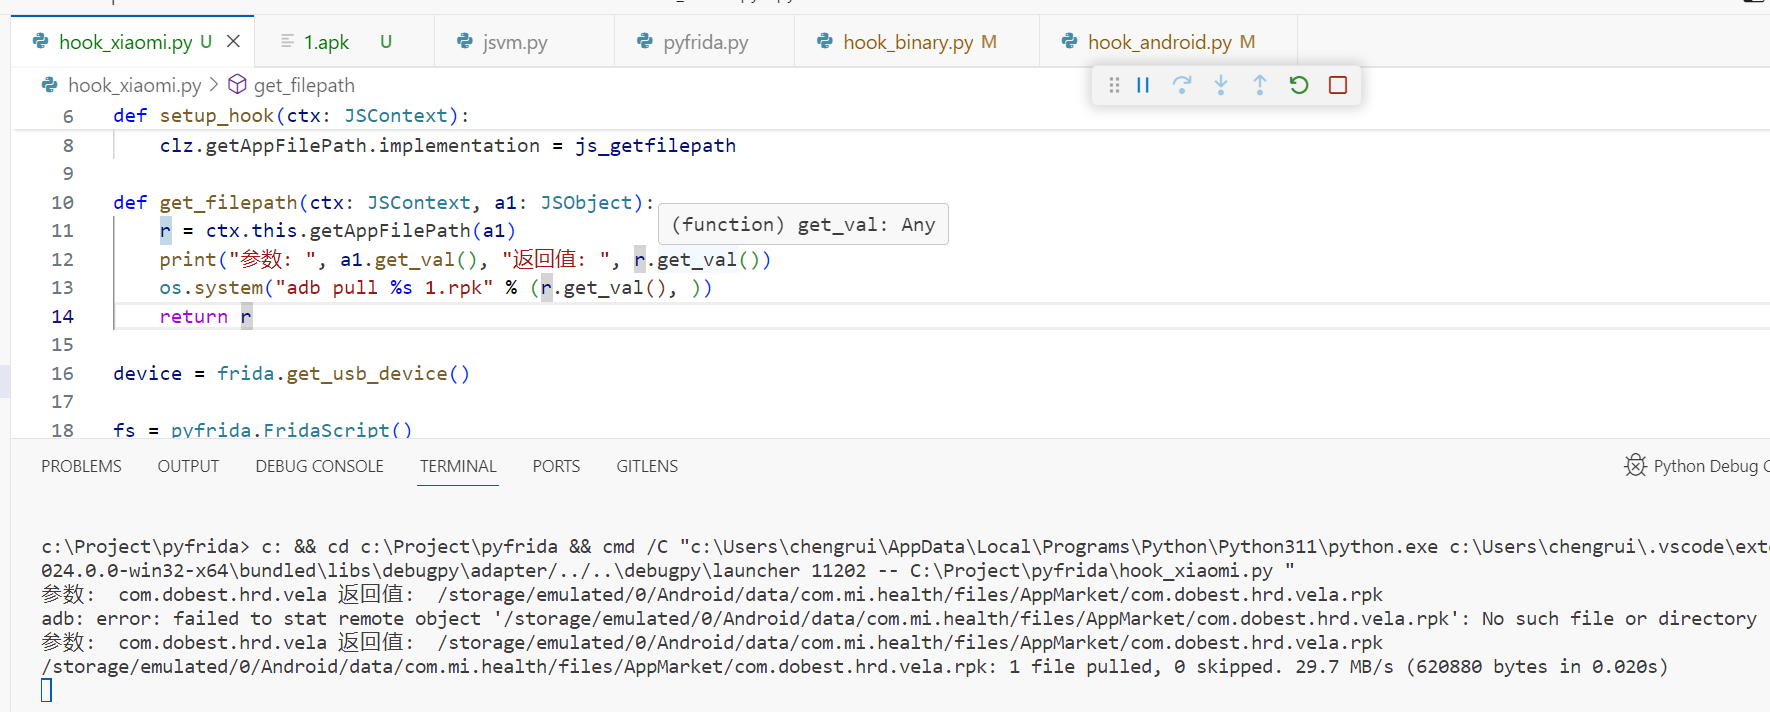Click the Python Debug Console bug icon
Viewport: 1770px width, 712px height.
(1635, 465)
